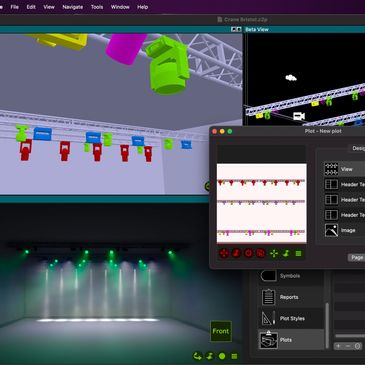The width and height of the screenshot is (365, 365).
Task: Open the Edit menu
Action: click(x=31, y=7)
